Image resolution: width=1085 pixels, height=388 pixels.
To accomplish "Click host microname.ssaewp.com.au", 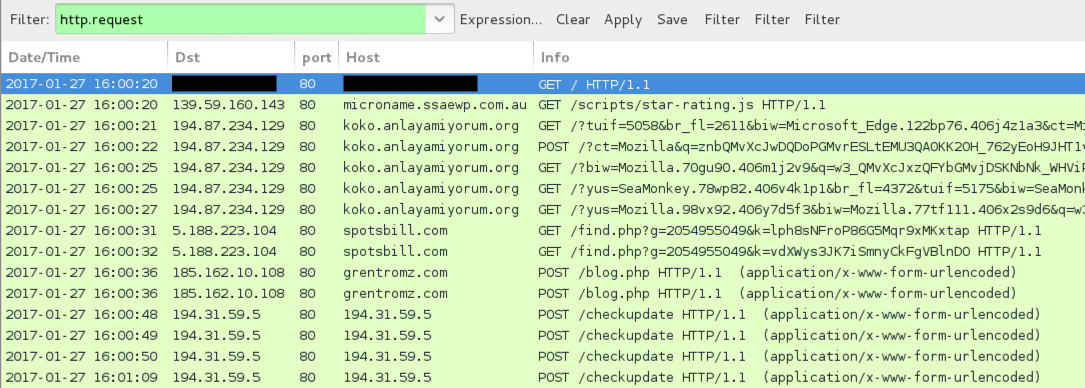I will [x=435, y=105].
